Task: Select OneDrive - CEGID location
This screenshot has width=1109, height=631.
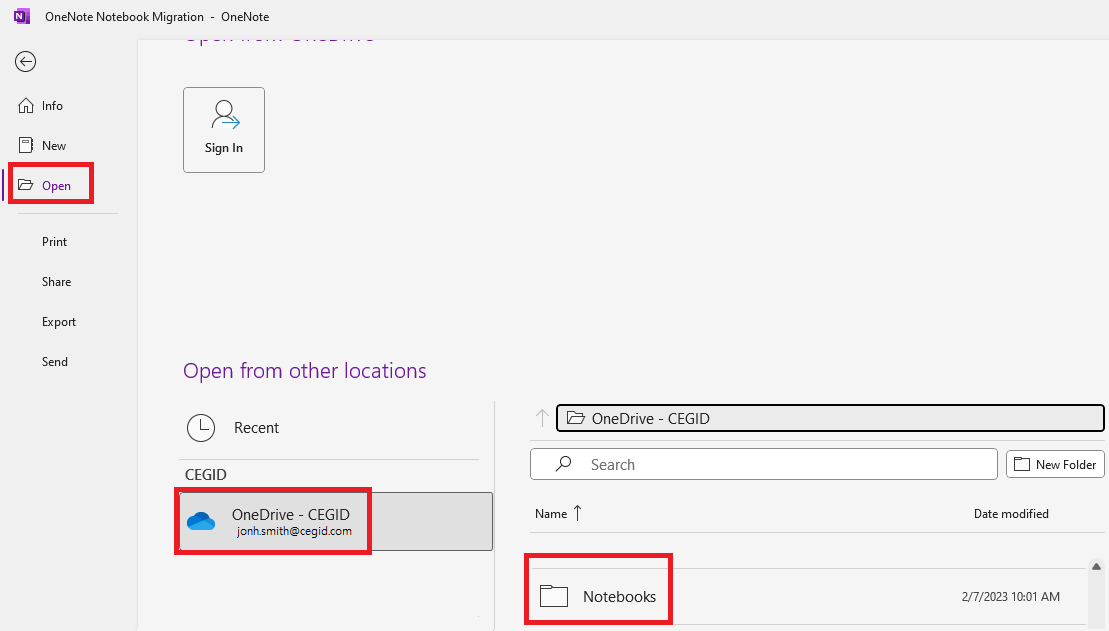Action: (x=336, y=521)
